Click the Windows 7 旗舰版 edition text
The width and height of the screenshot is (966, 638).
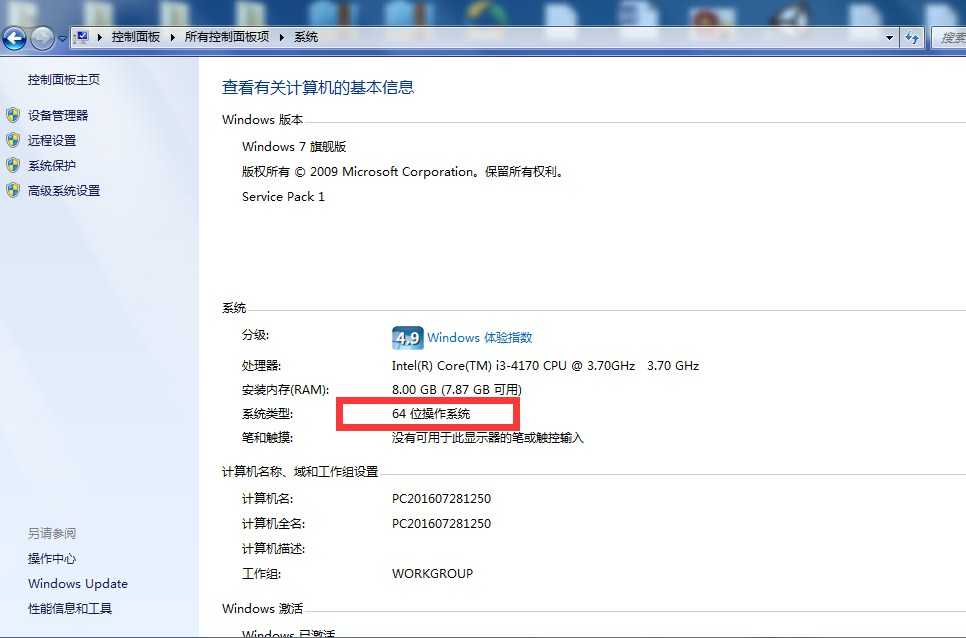(x=294, y=147)
